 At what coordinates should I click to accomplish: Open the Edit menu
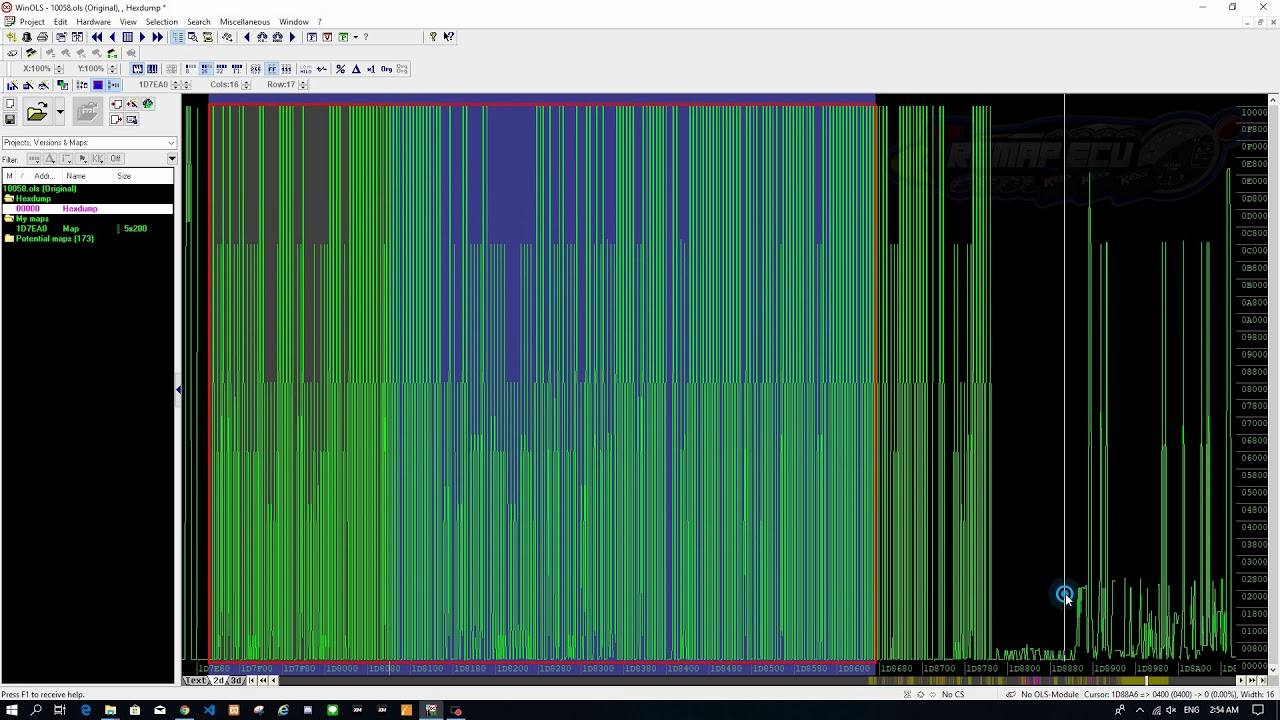point(60,22)
